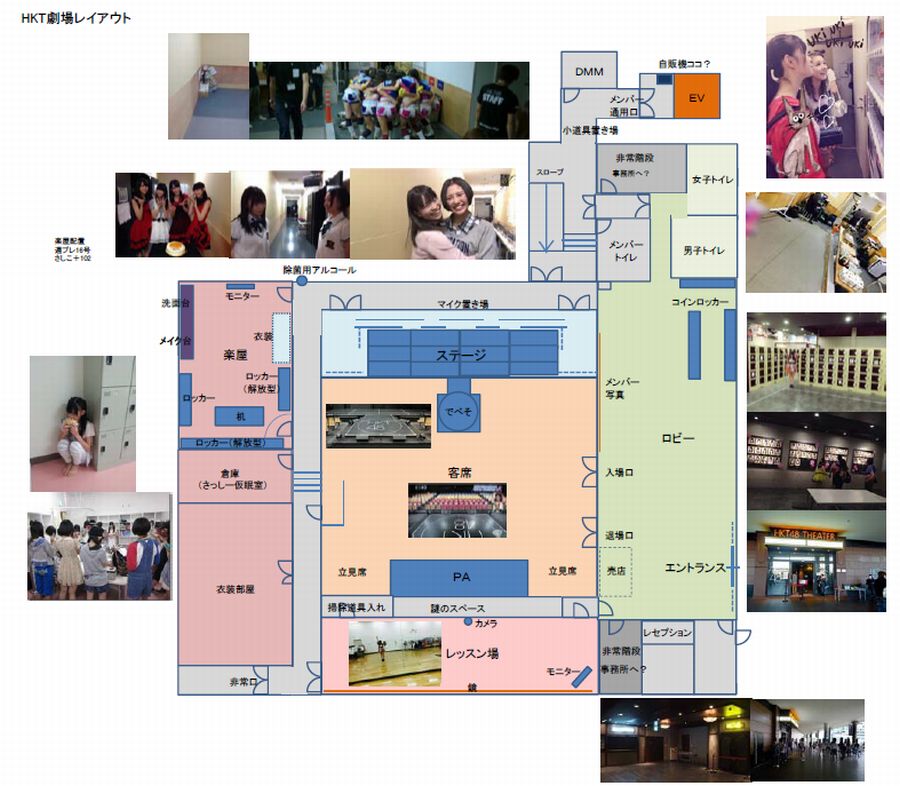Click the メイク台 label
This screenshot has width=900, height=786.
[176, 340]
